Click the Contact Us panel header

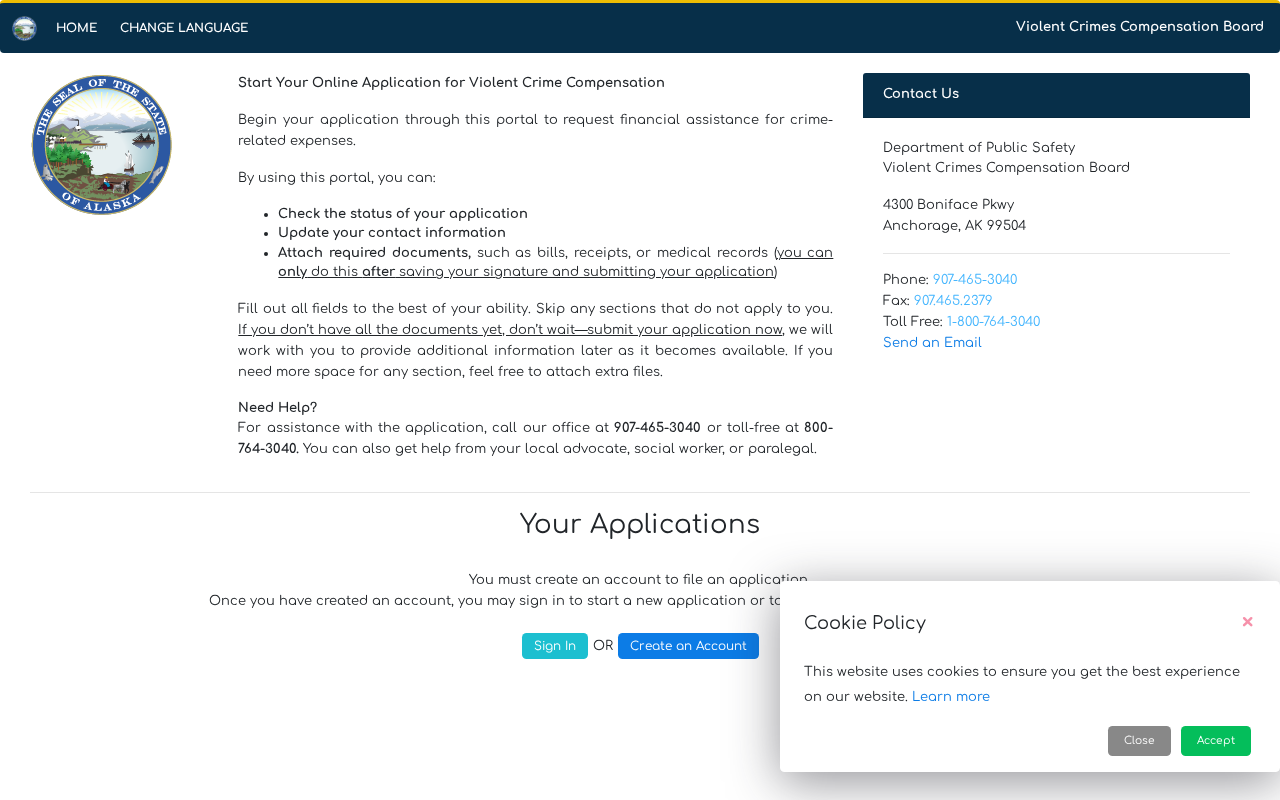pos(1056,95)
